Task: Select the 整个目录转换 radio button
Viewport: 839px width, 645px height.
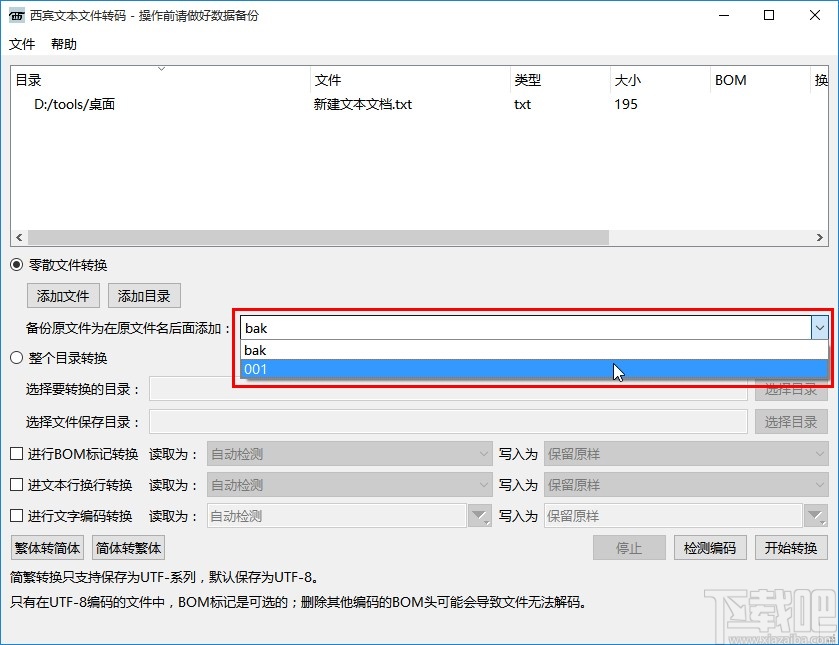Action: pyautogui.click(x=16, y=358)
